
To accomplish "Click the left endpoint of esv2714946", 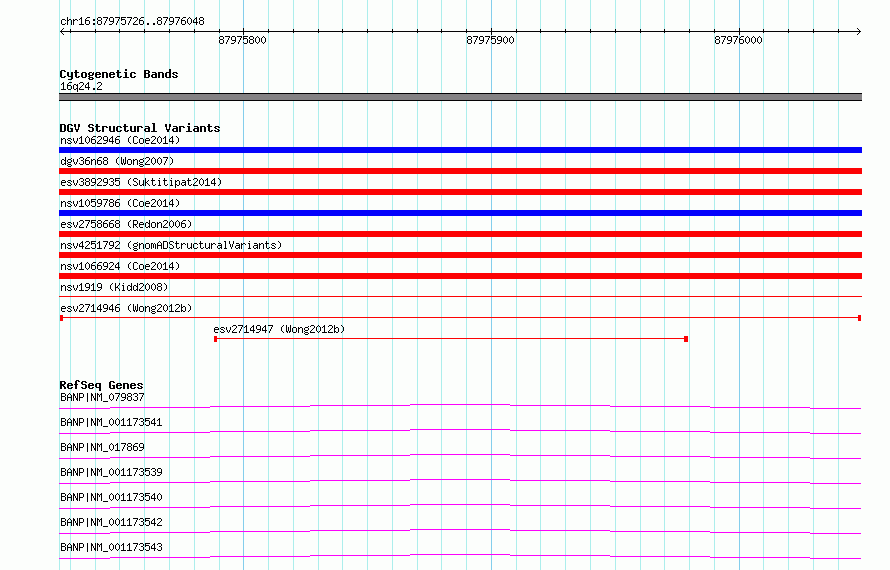I will pyautogui.click(x=61, y=318).
